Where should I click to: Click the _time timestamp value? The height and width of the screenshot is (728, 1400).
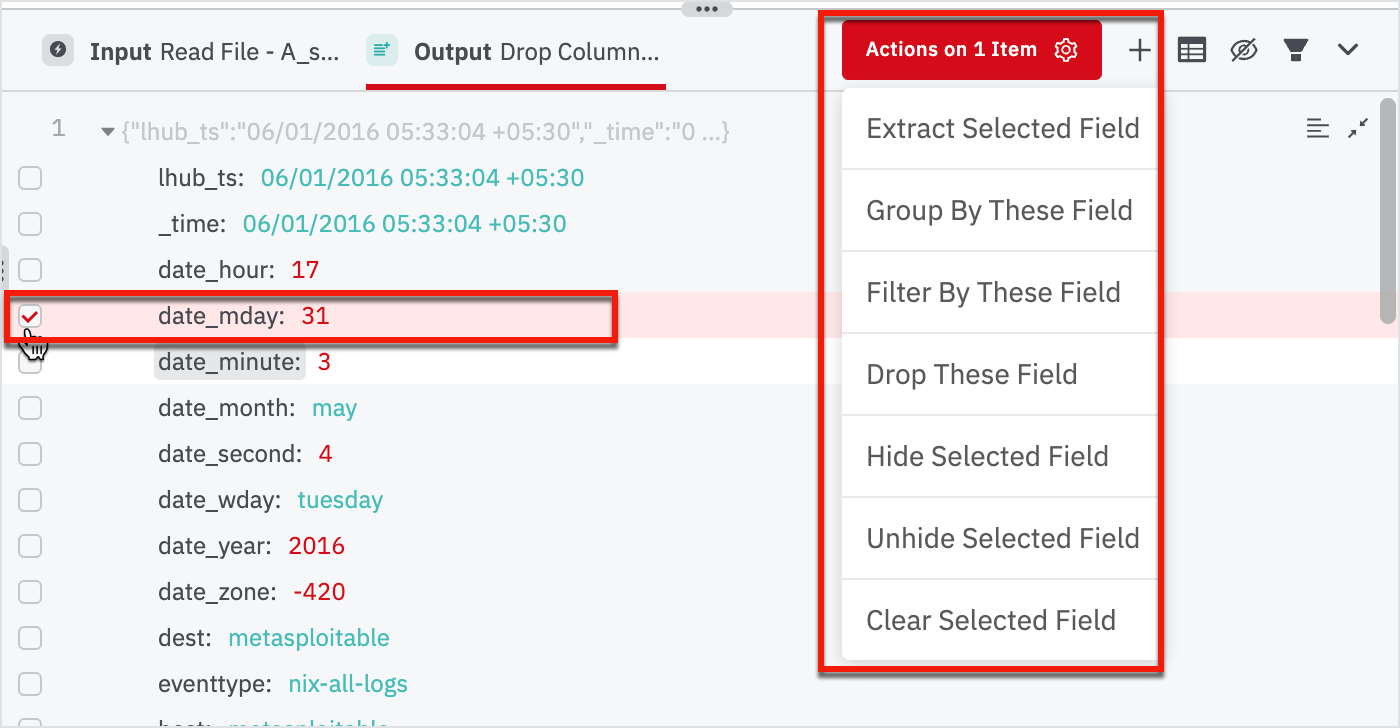[x=405, y=224]
